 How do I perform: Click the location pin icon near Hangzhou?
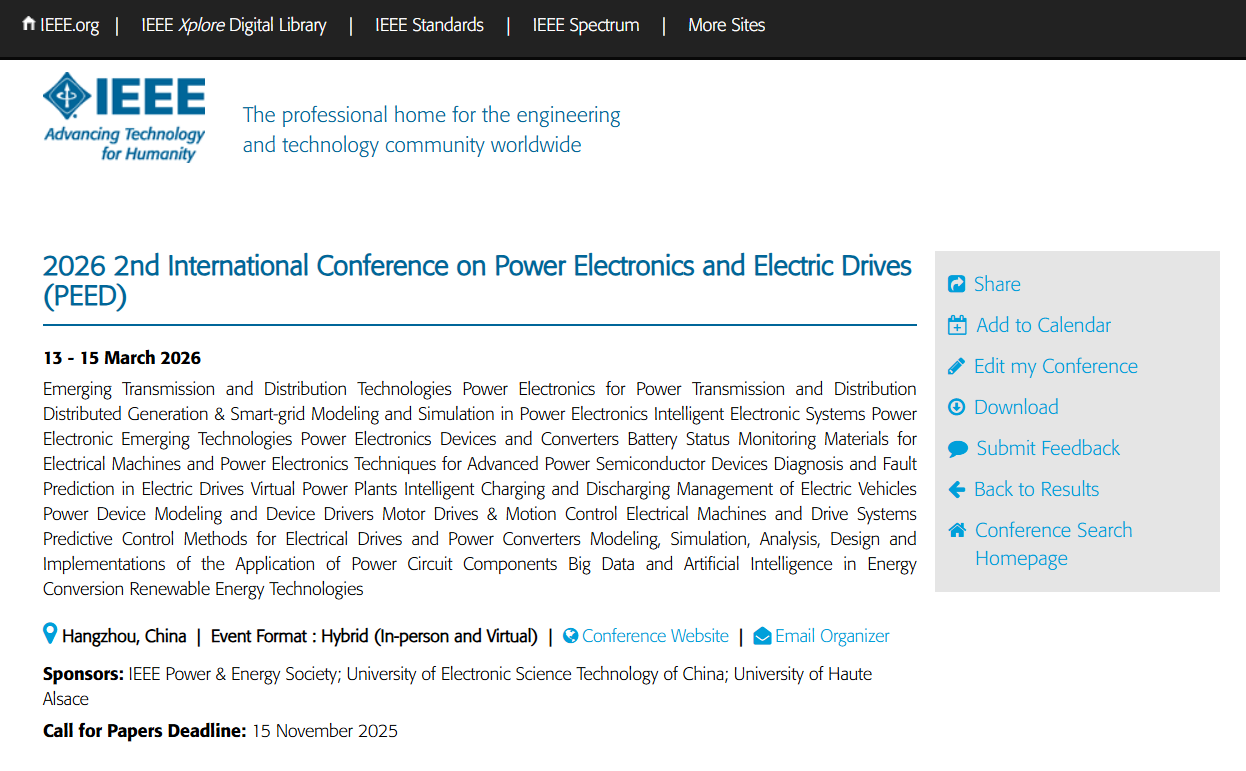tap(50, 634)
